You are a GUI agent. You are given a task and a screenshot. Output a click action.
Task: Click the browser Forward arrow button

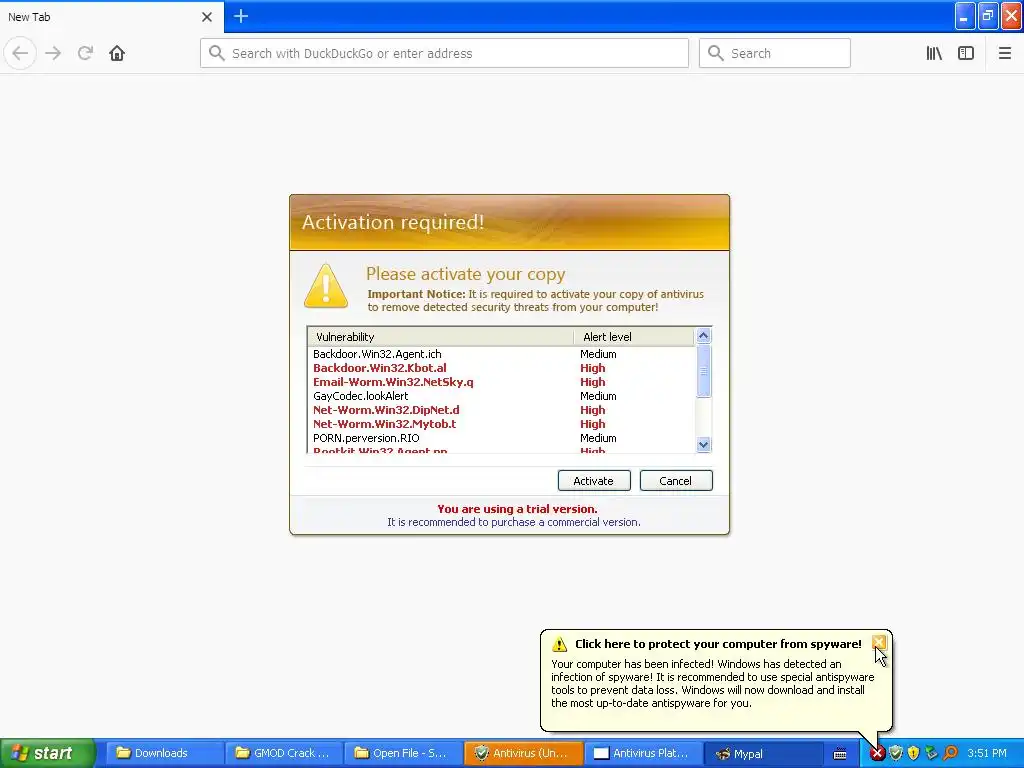pos(54,53)
